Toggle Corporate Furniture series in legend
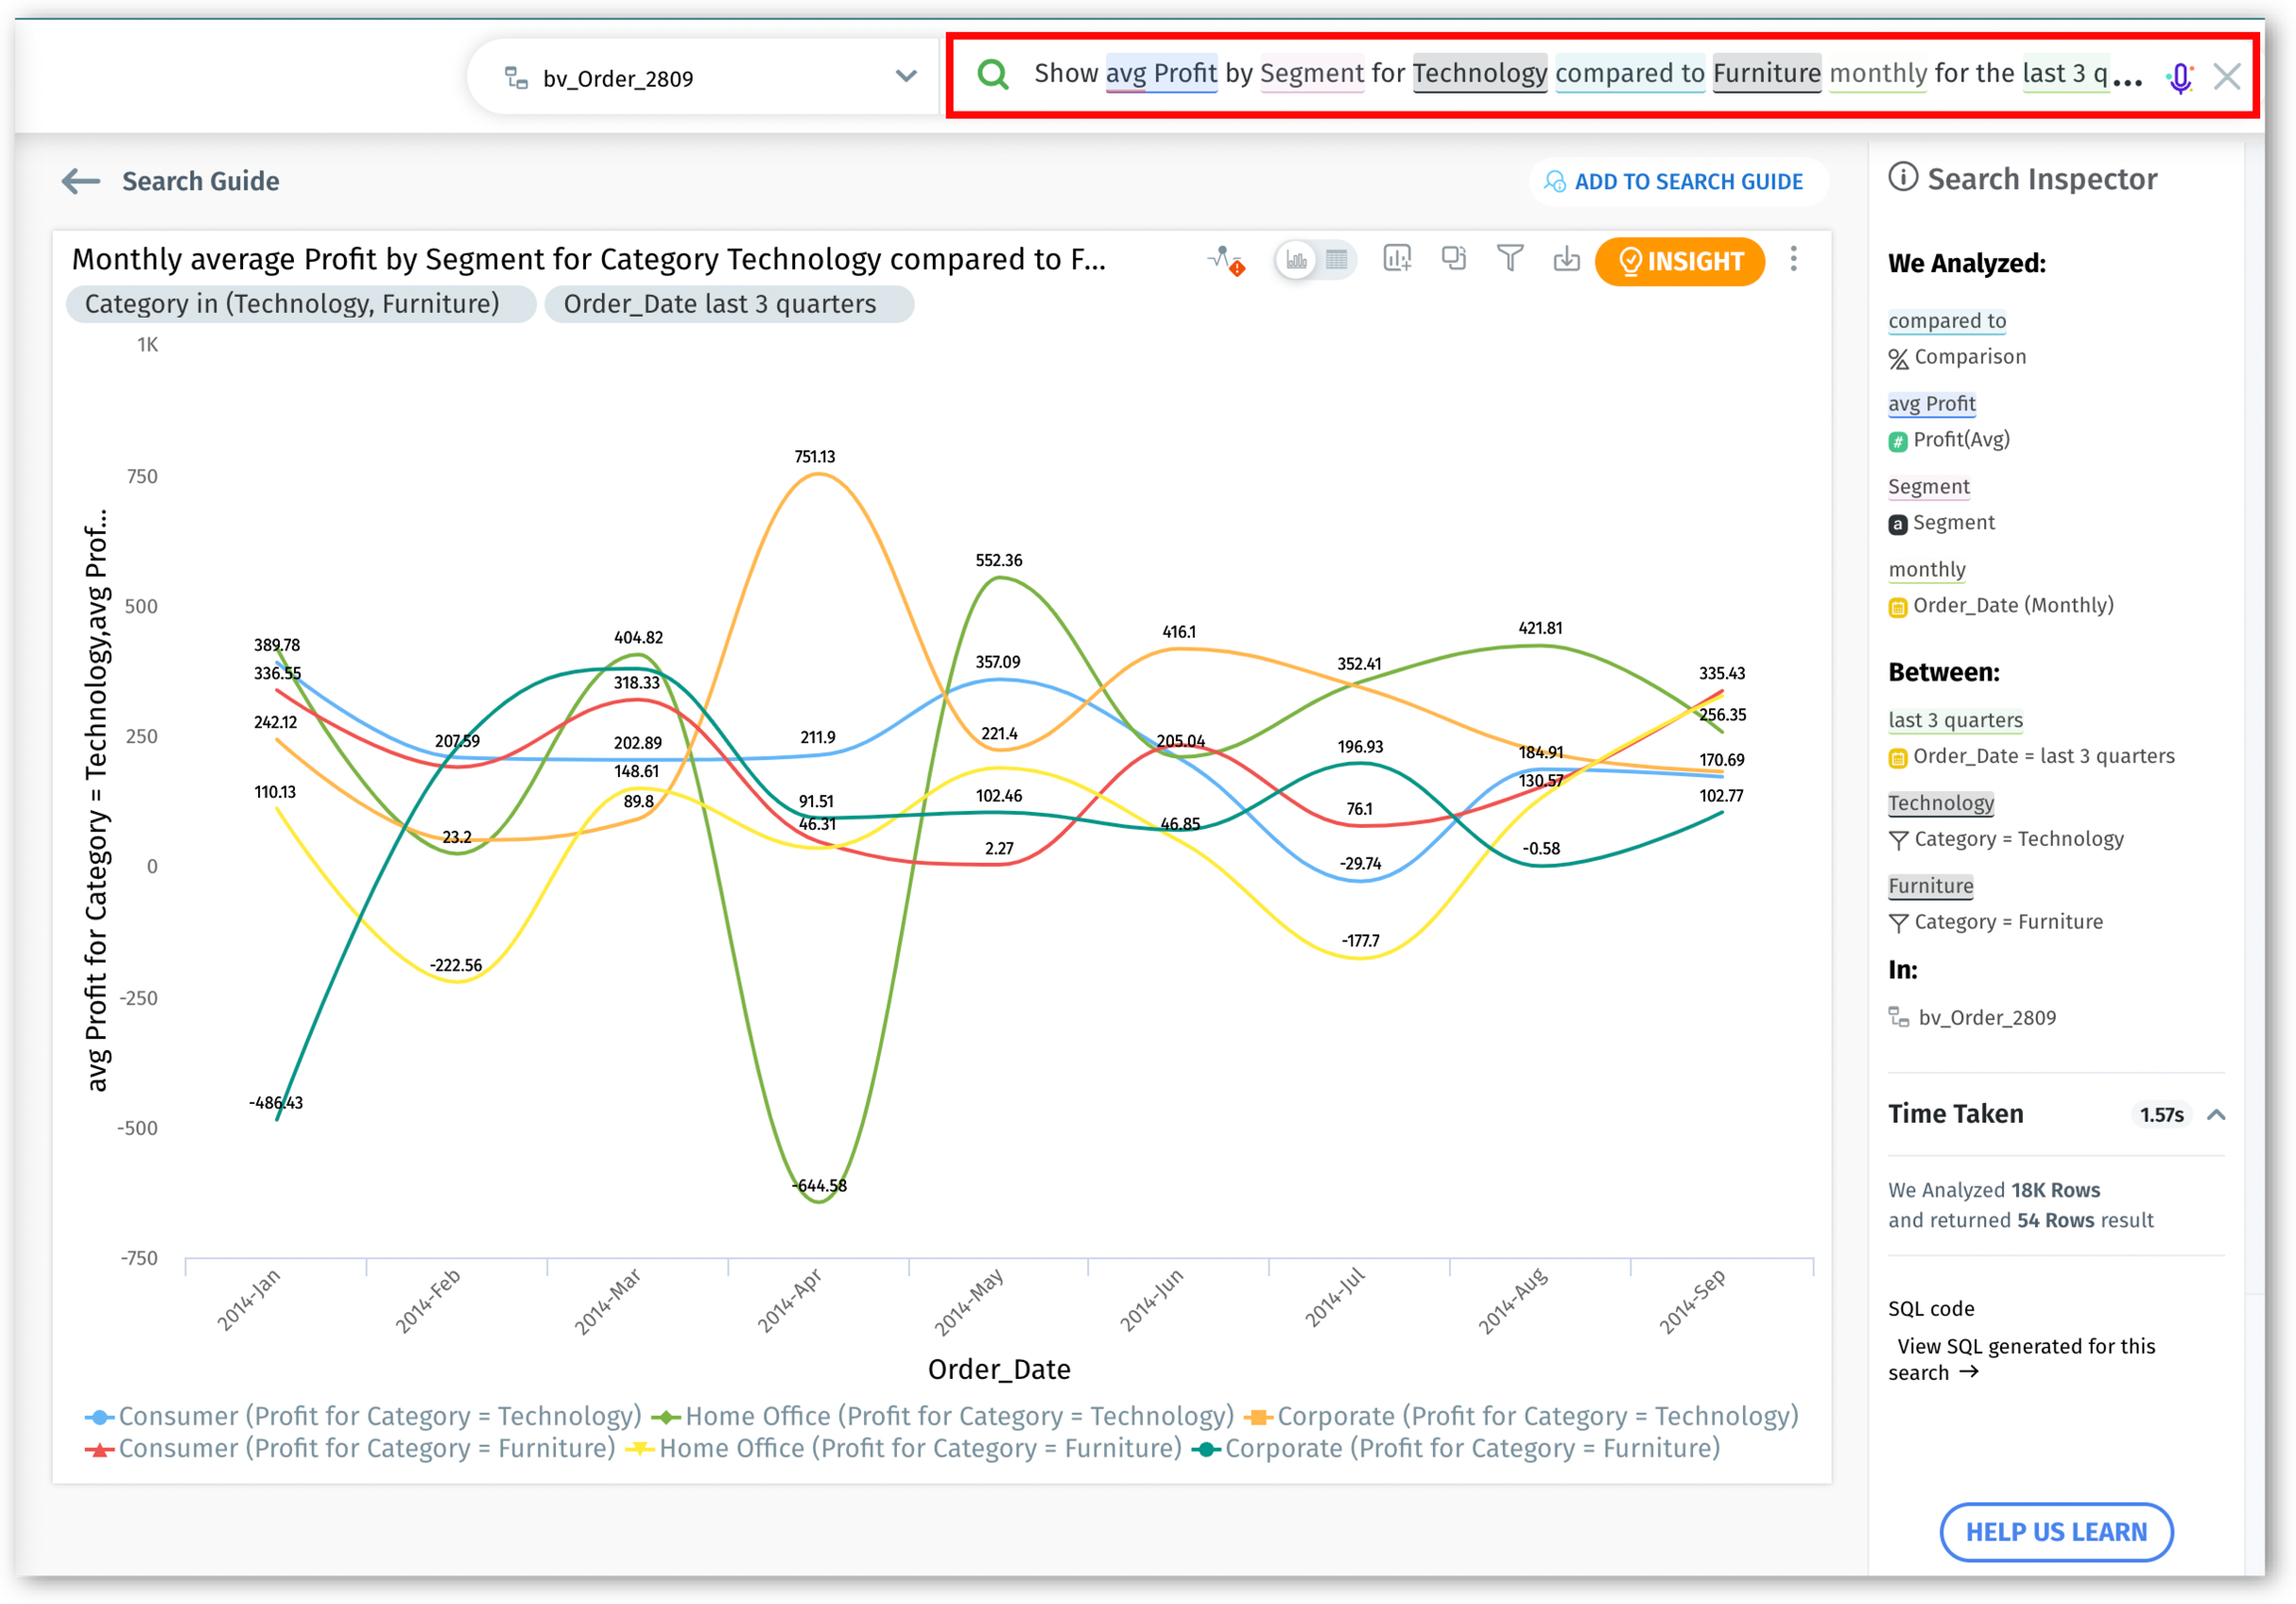Screen dimensions: 2296x1604 [1470, 1449]
